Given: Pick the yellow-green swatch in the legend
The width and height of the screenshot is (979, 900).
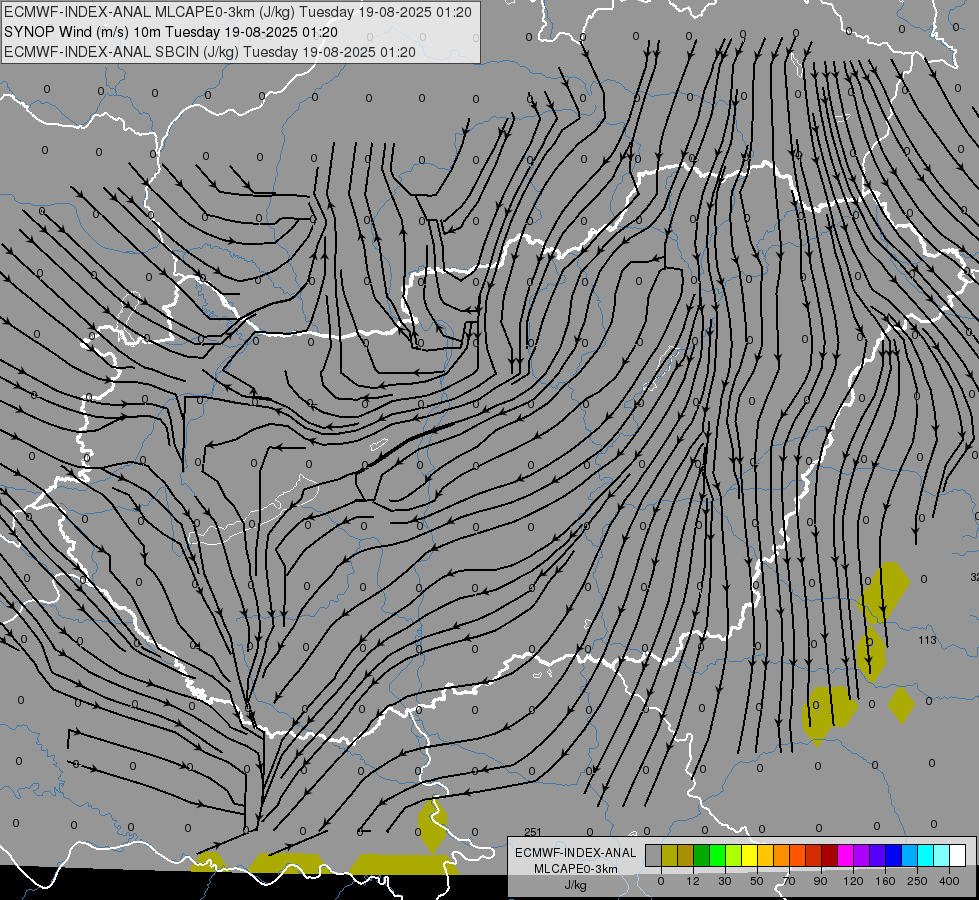Looking at the screenshot, I should tap(734, 855).
